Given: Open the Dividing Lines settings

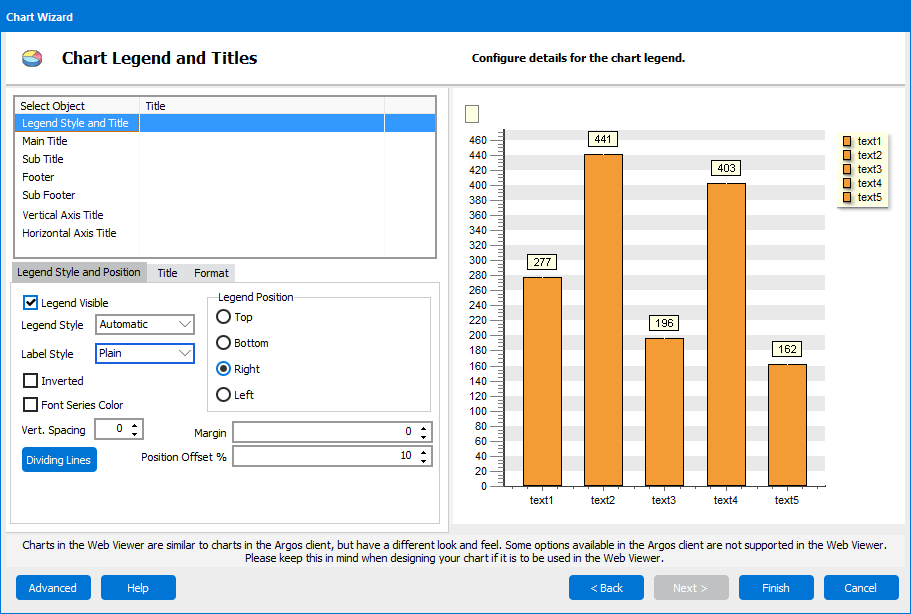Looking at the screenshot, I should pyautogui.click(x=58, y=459).
